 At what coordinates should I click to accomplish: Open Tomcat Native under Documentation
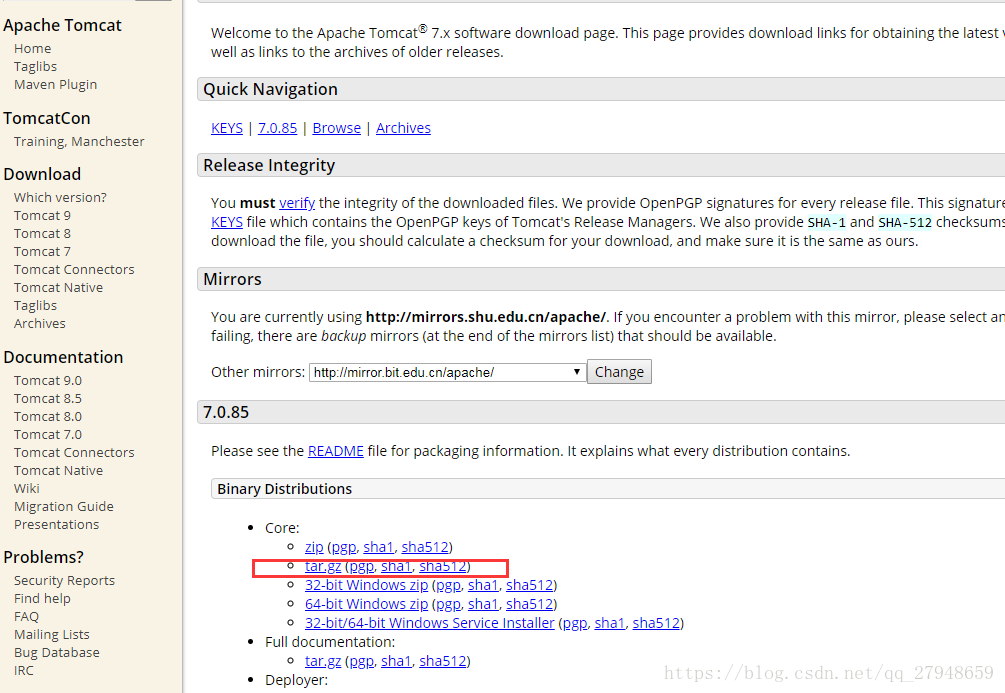tap(58, 471)
